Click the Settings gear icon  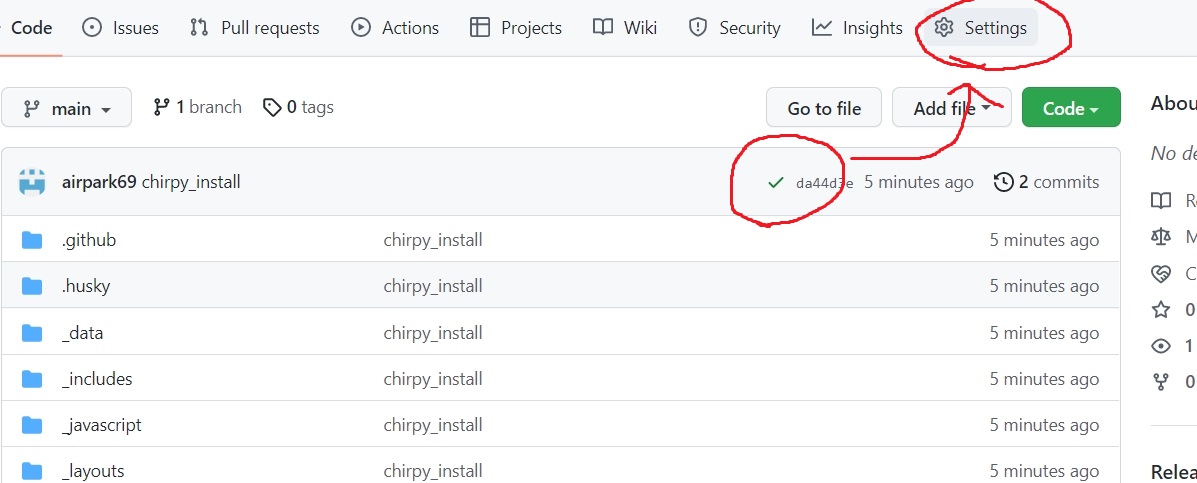944,28
